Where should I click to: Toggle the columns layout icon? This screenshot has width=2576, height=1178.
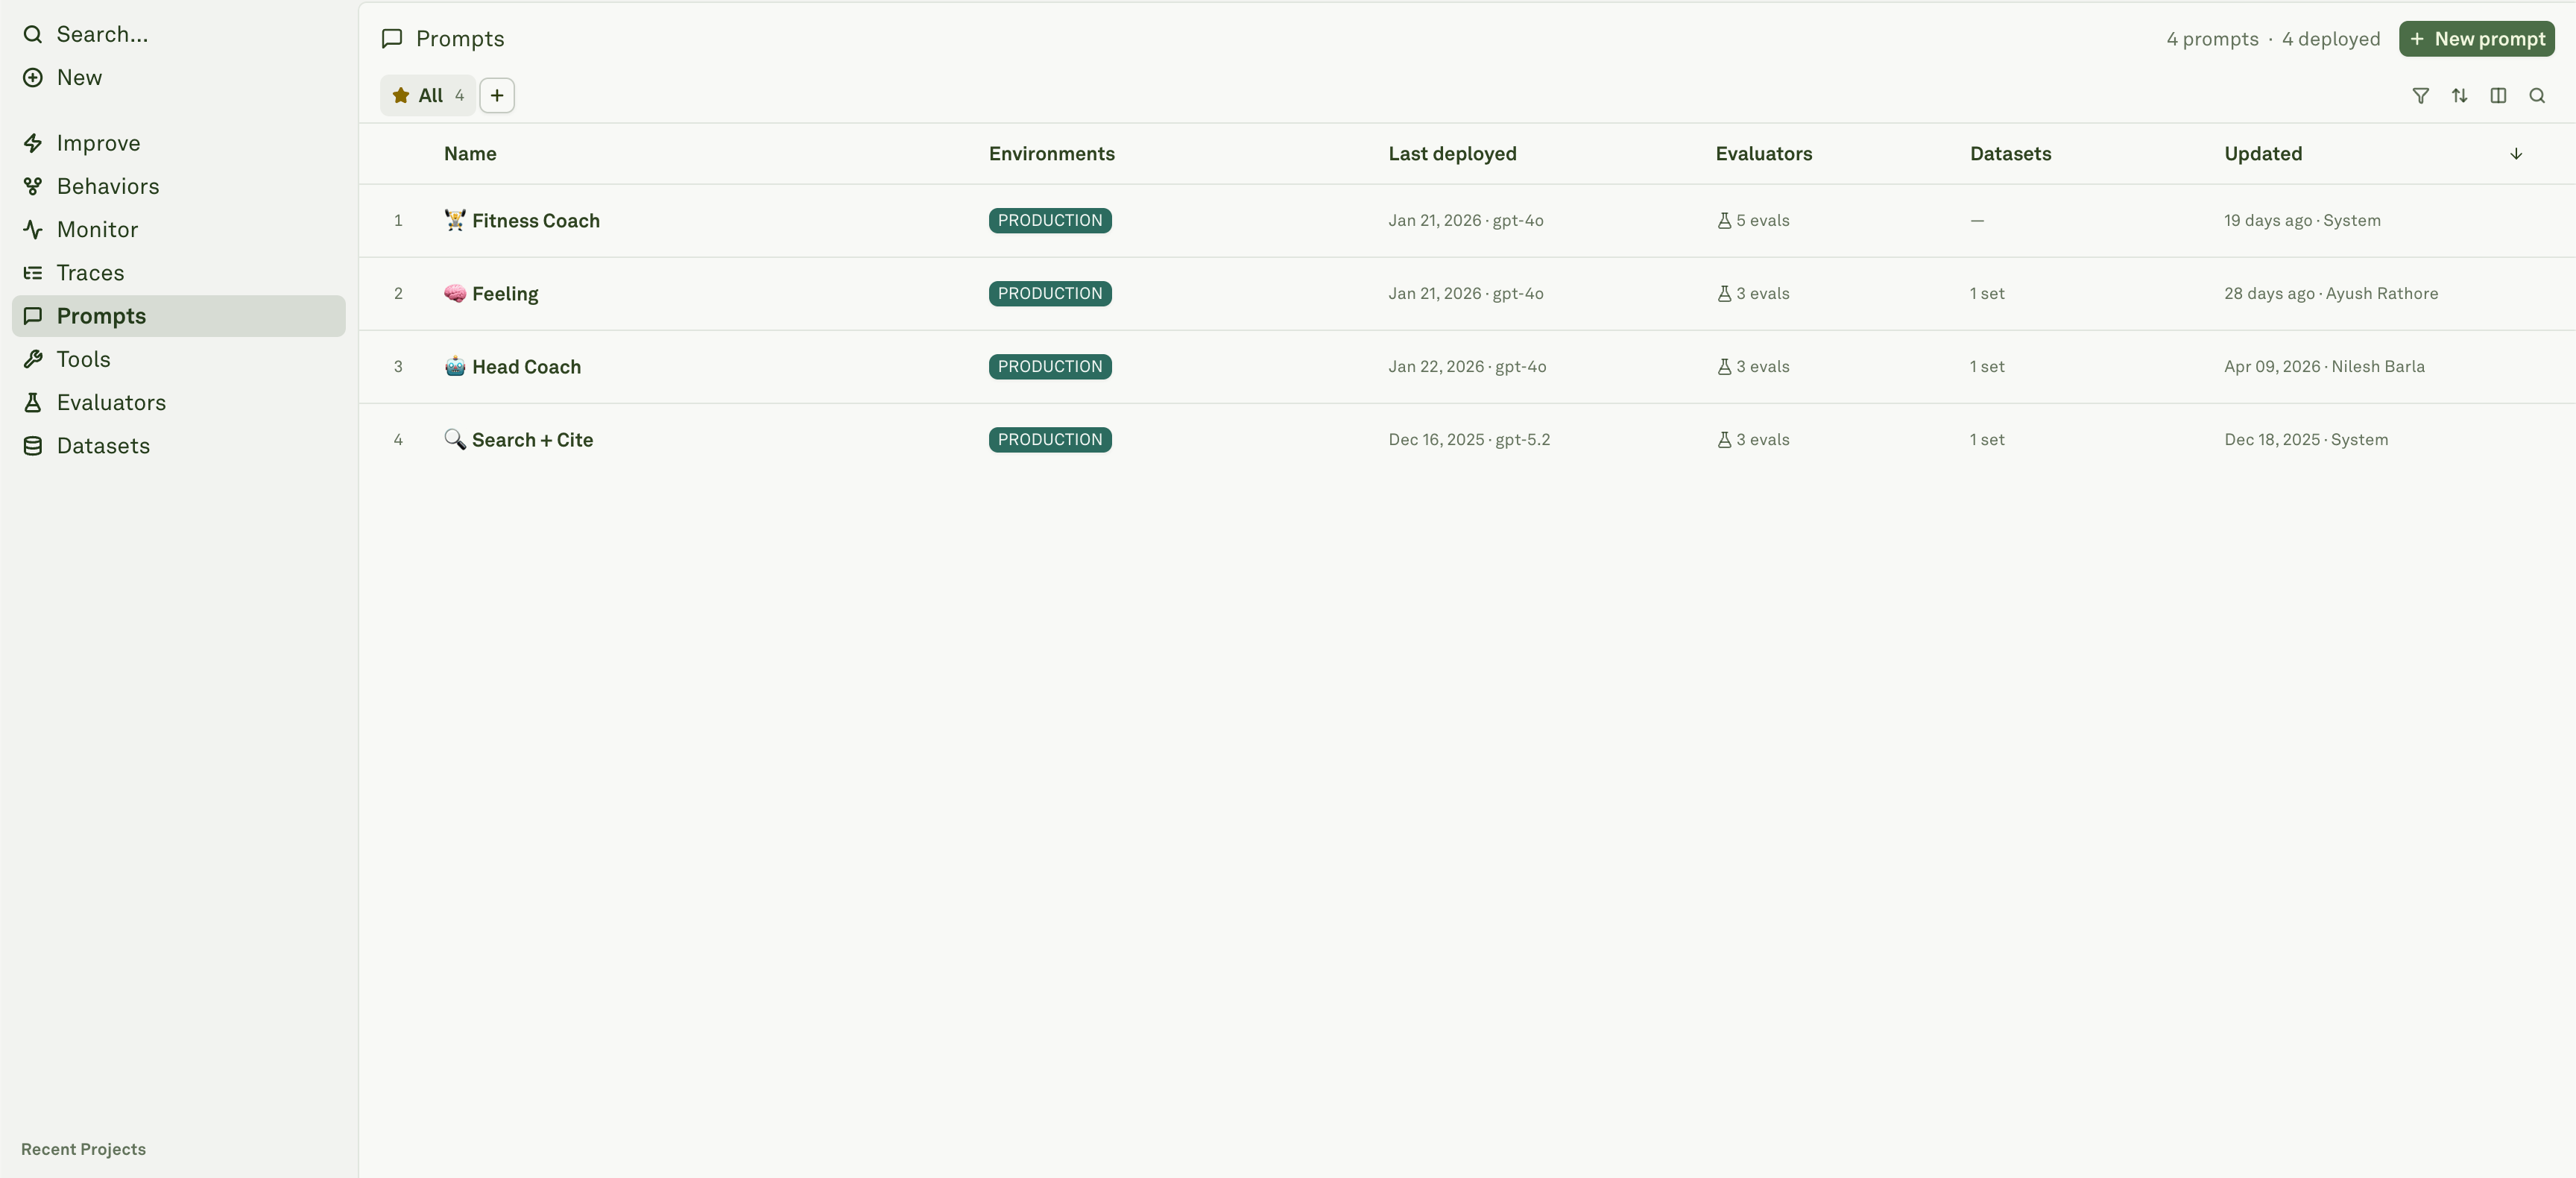click(x=2498, y=96)
